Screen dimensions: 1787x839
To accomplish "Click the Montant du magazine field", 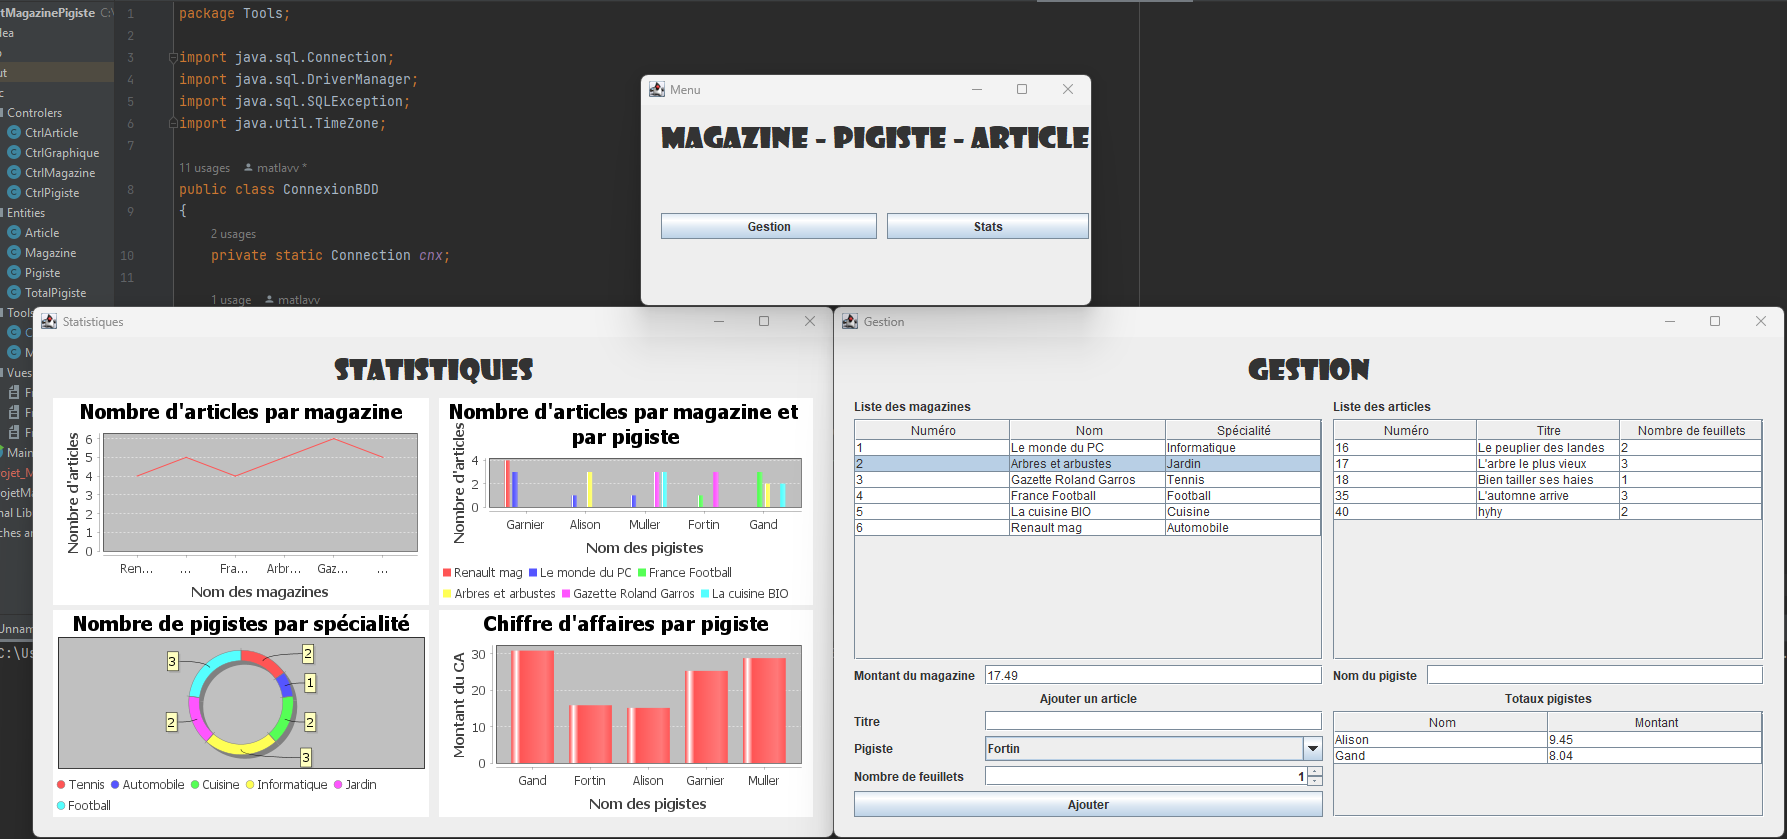I will click(x=1153, y=675).
